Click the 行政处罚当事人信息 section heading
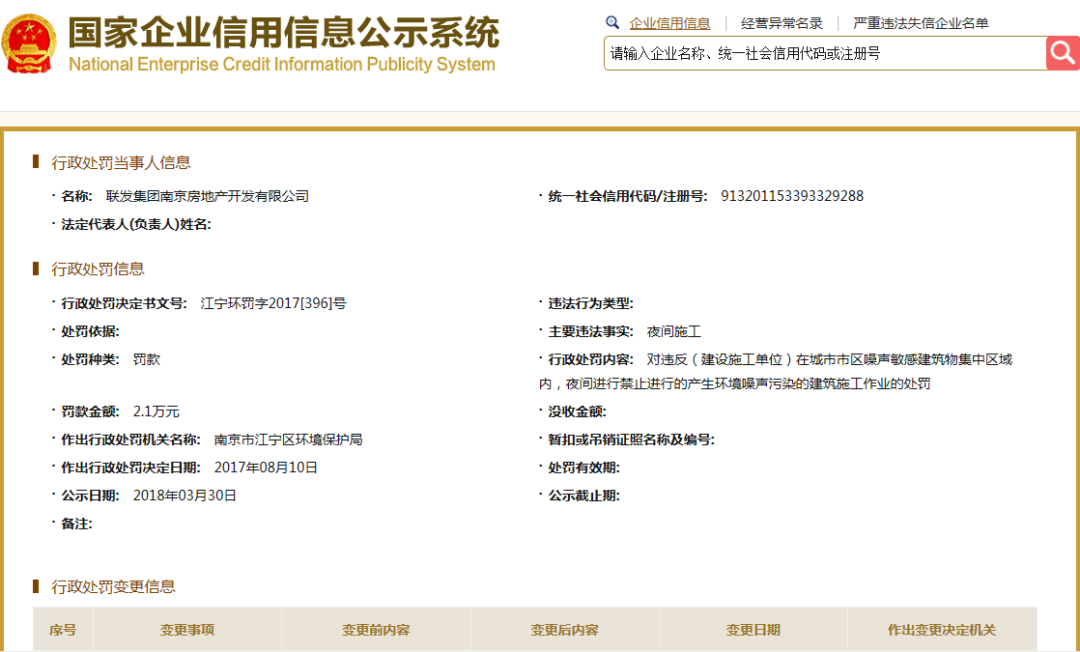Screen dimensions: 1080x652 click(121, 162)
